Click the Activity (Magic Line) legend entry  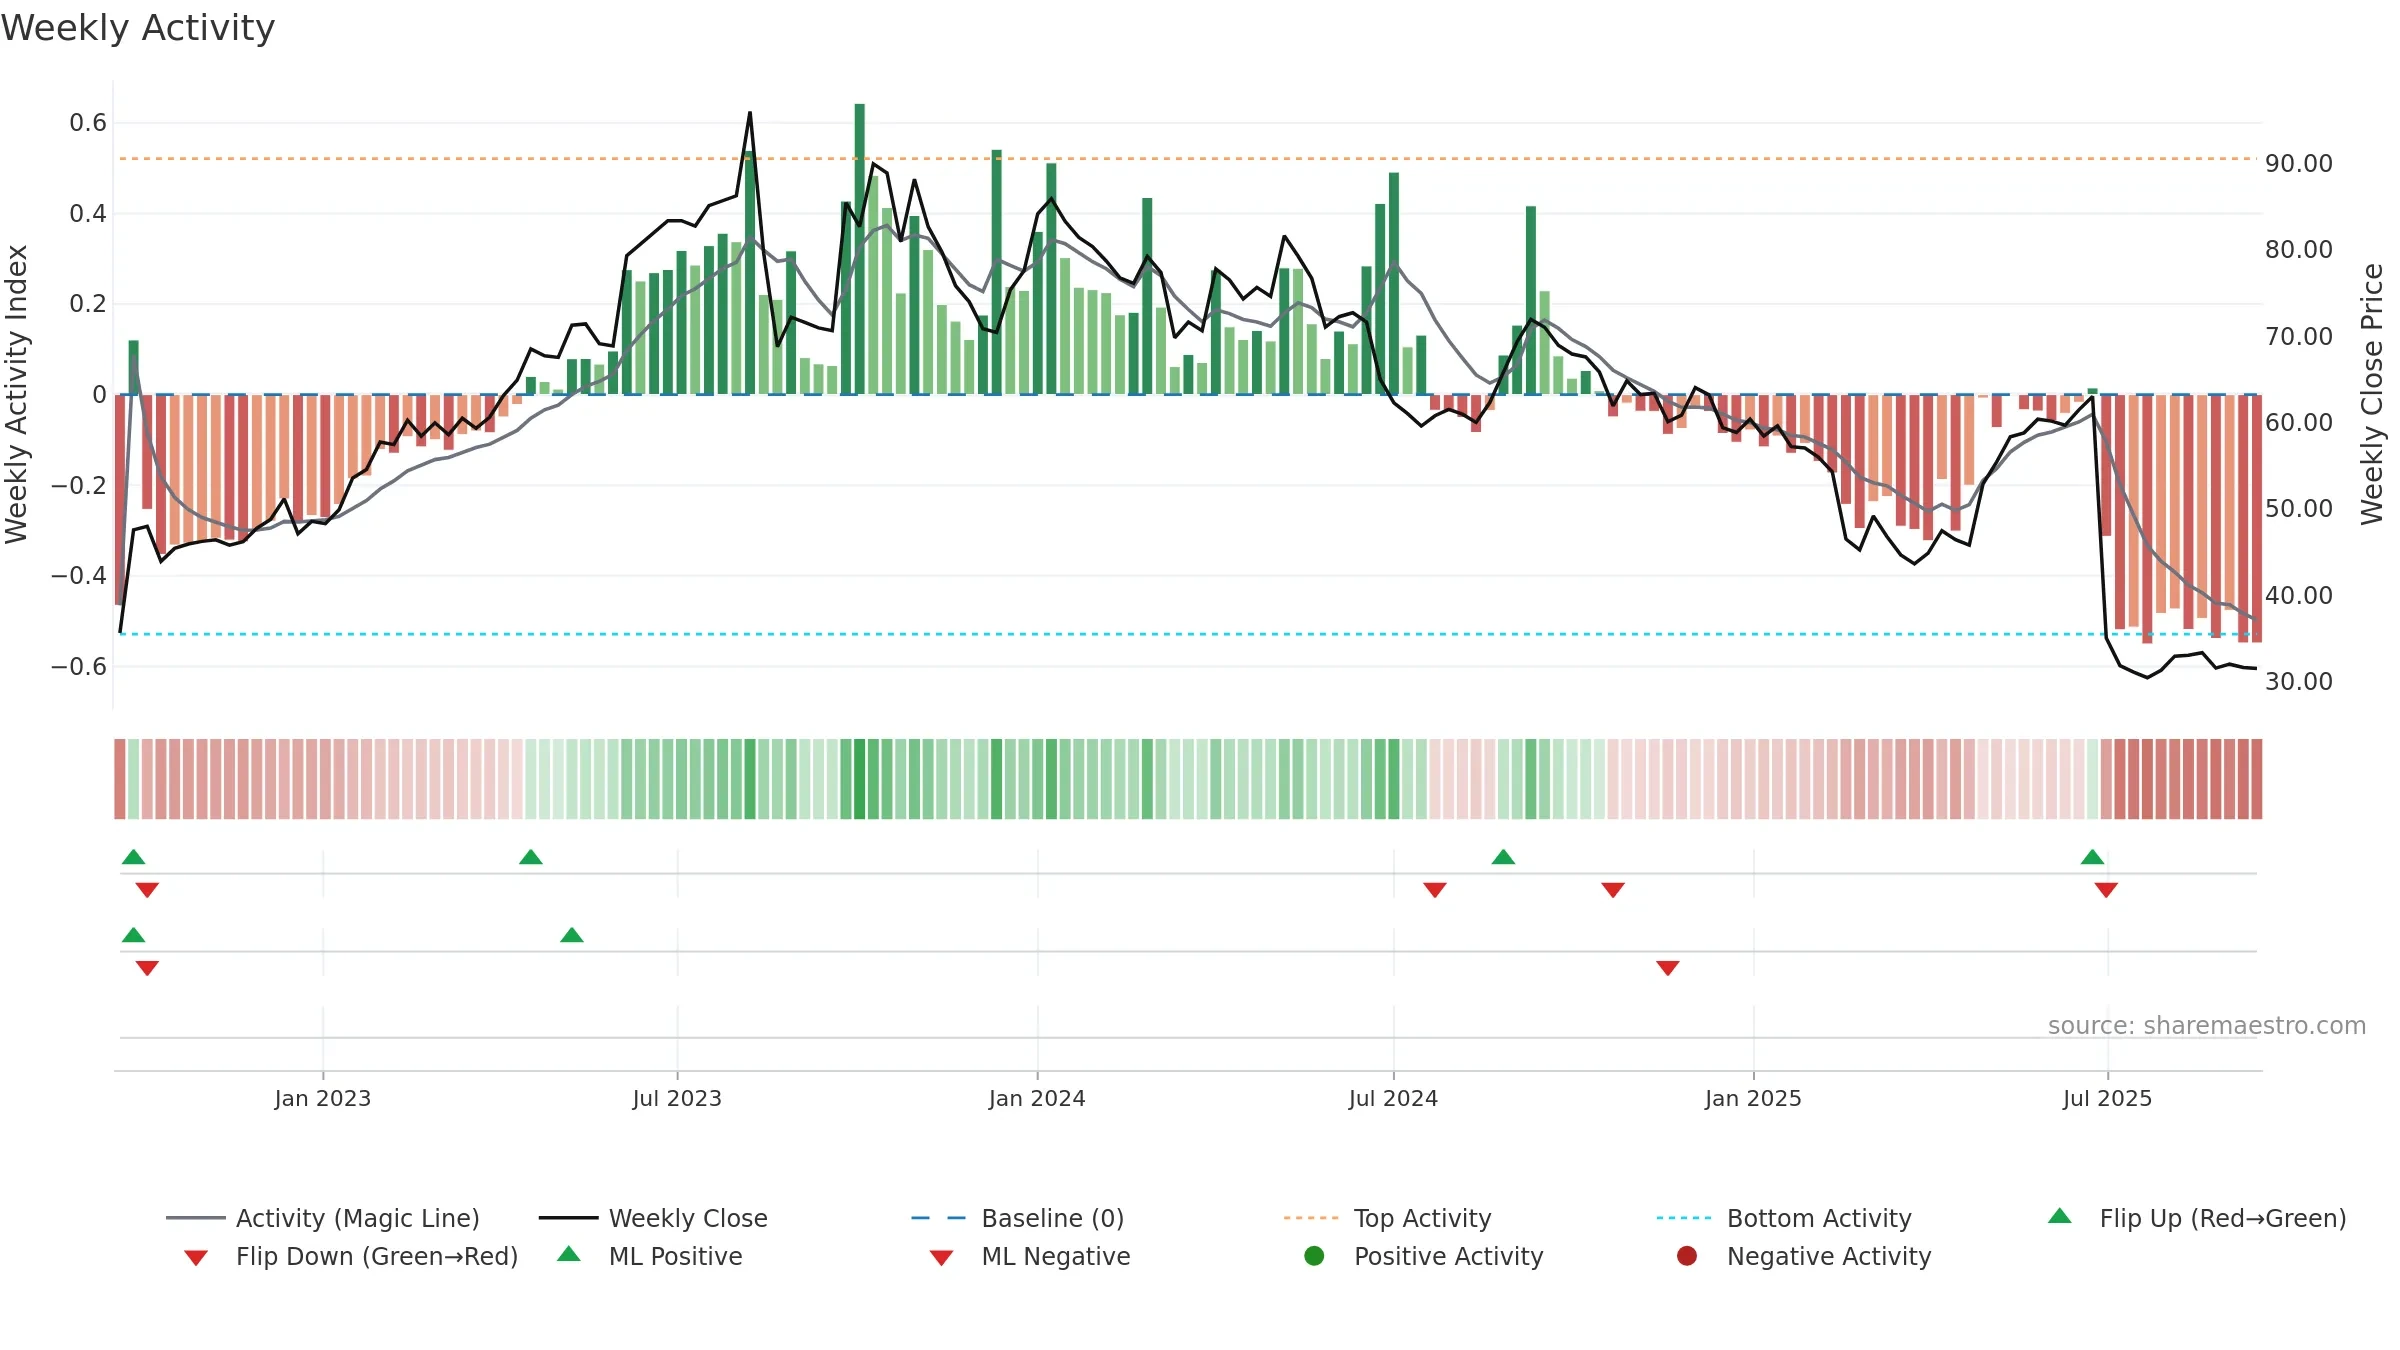pyautogui.click(x=323, y=1218)
